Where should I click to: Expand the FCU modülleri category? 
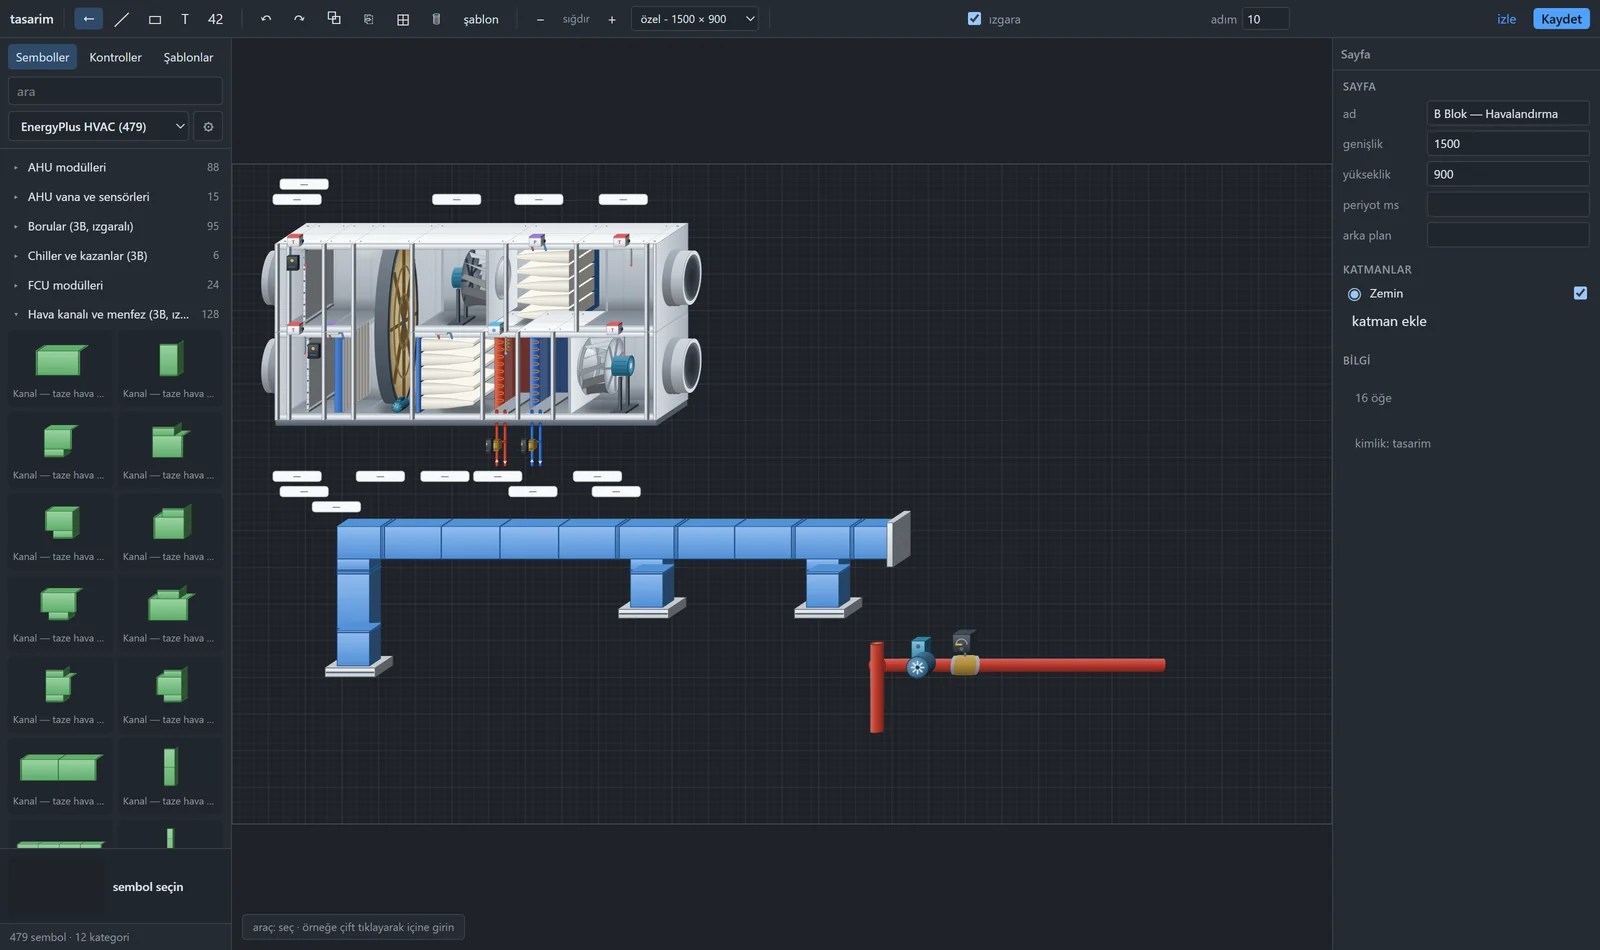115,285
